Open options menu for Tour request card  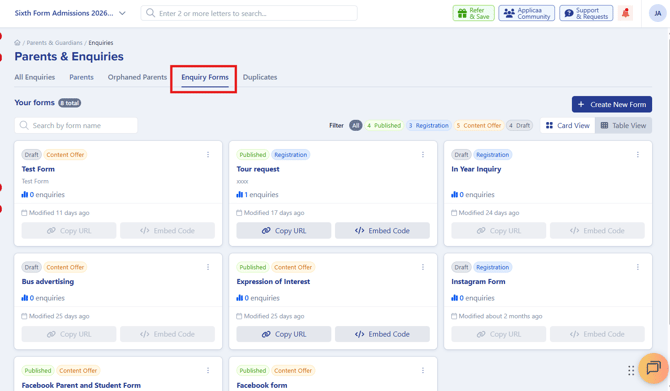[x=423, y=155]
